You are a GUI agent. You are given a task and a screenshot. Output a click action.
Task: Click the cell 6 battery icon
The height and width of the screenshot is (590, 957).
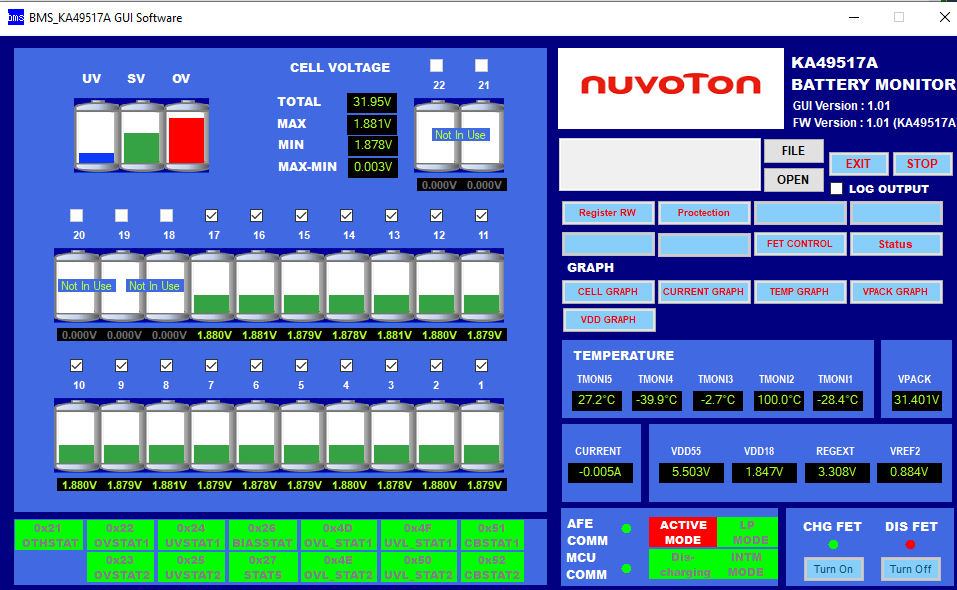[x=257, y=436]
